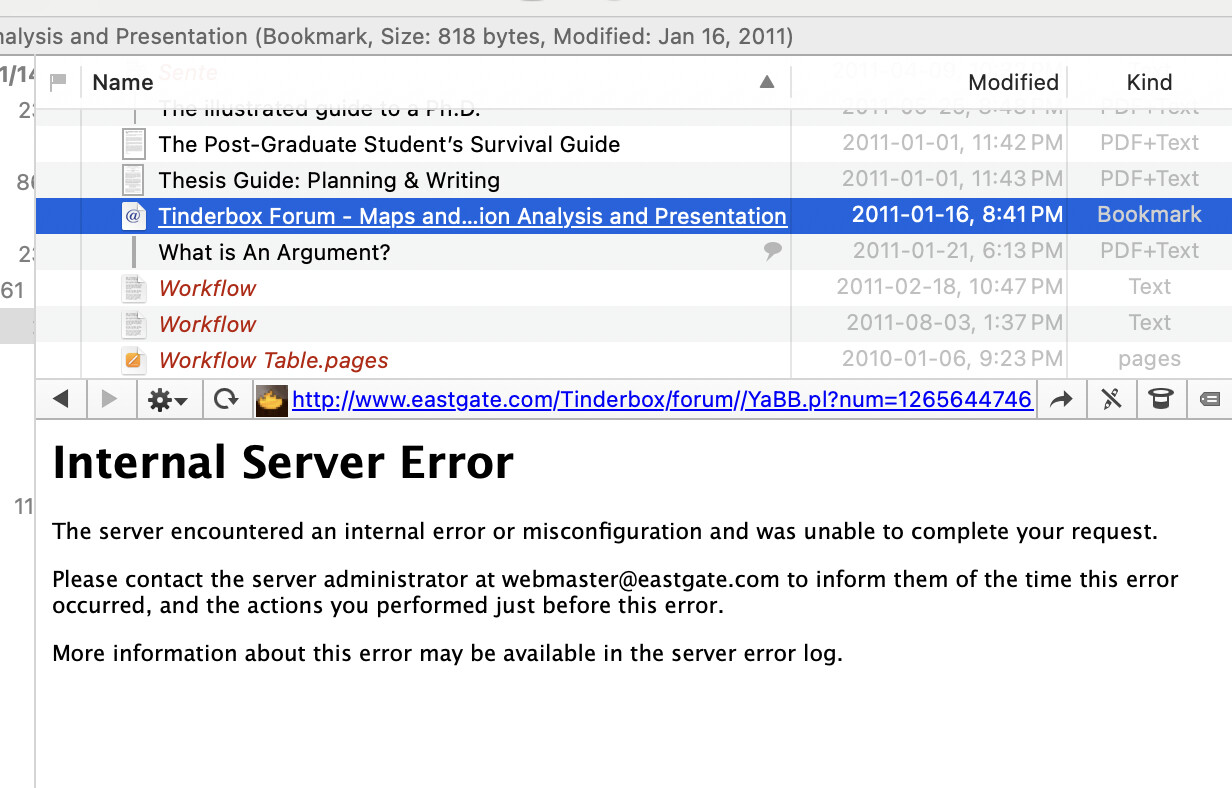Select The Post-Graduate Student's Survival Guide
The width and height of the screenshot is (1232, 788).
tap(389, 145)
